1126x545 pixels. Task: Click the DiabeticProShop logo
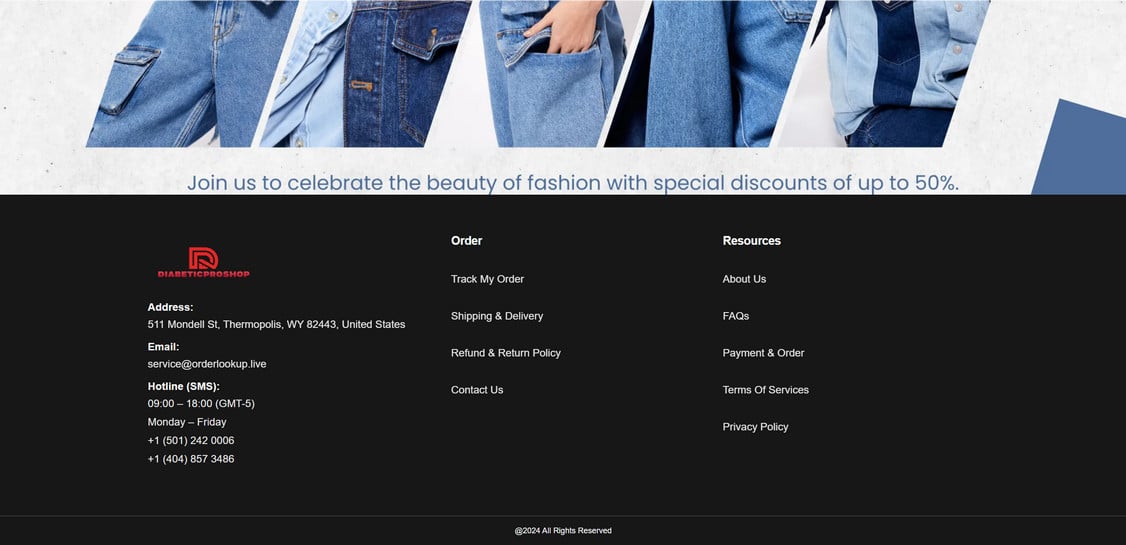click(x=203, y=263)
